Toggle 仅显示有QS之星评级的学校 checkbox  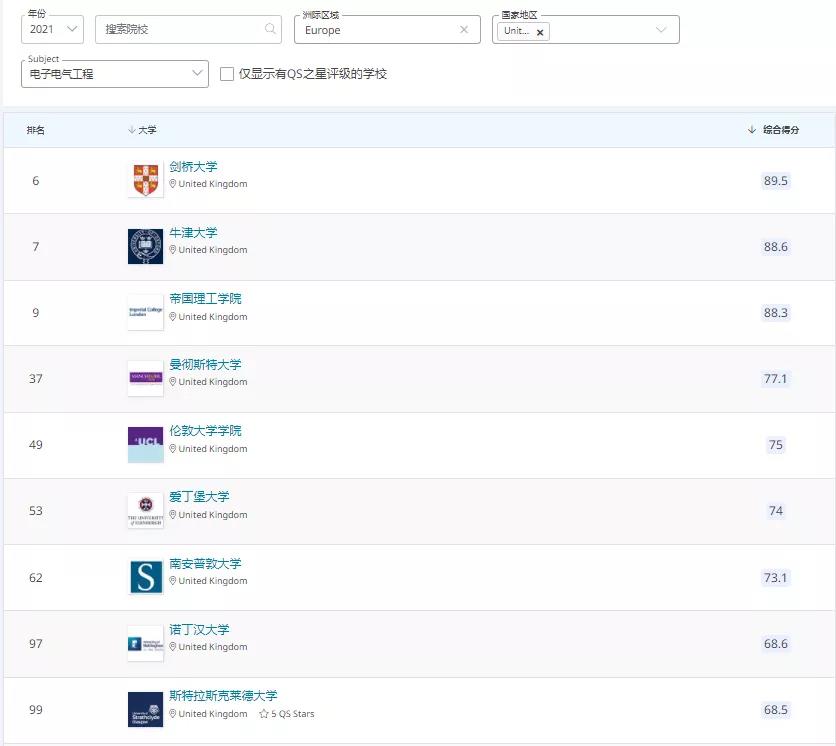227,74
